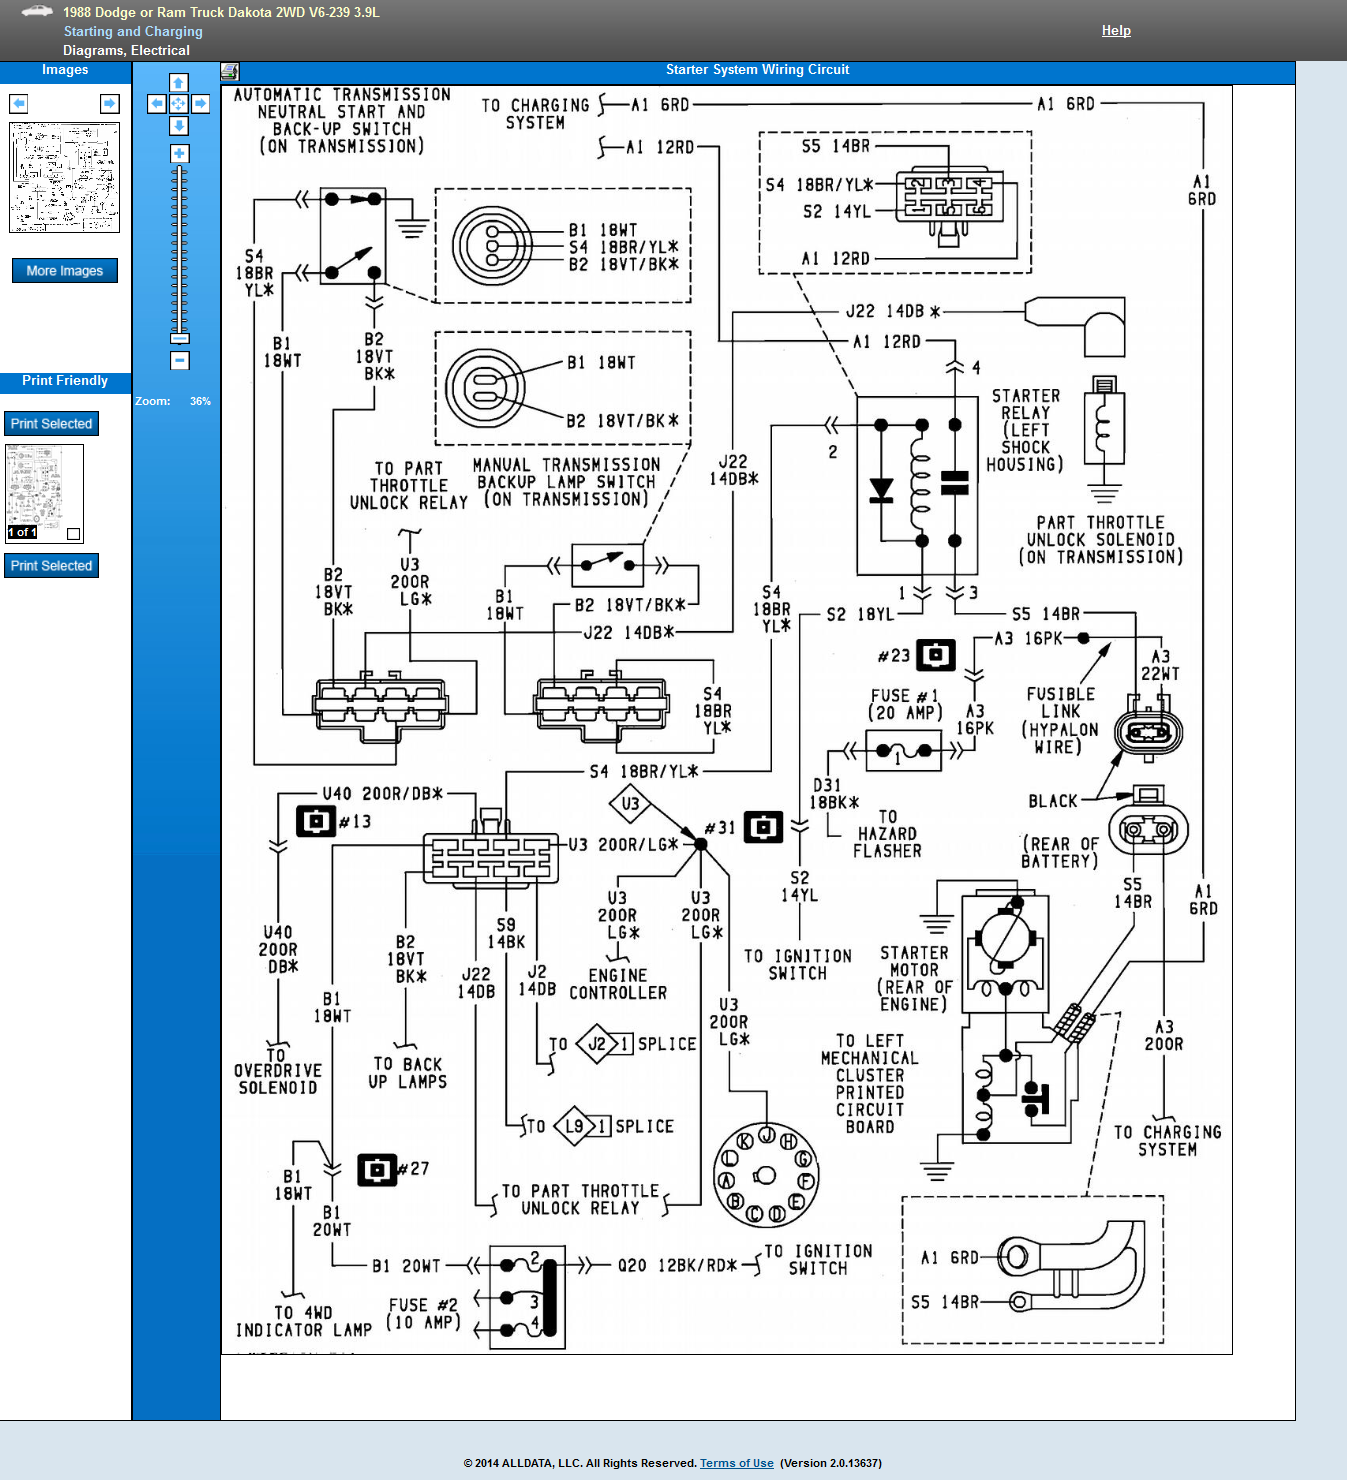The image size is (1347, 1480).
Task: Click the printer icon above the diagram title bar
Action: tap(229, 71)
